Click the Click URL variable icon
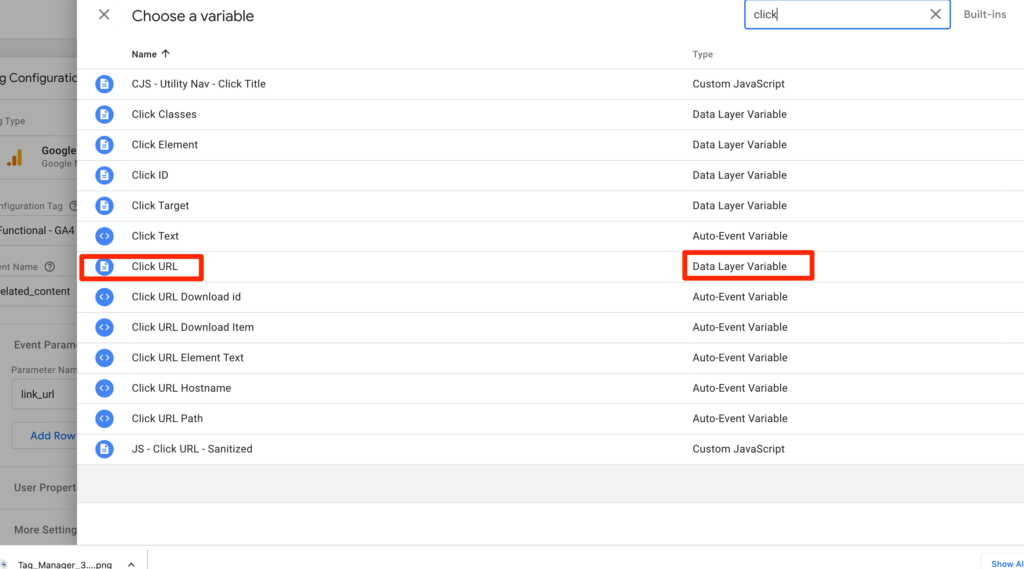 pos(104,267)
